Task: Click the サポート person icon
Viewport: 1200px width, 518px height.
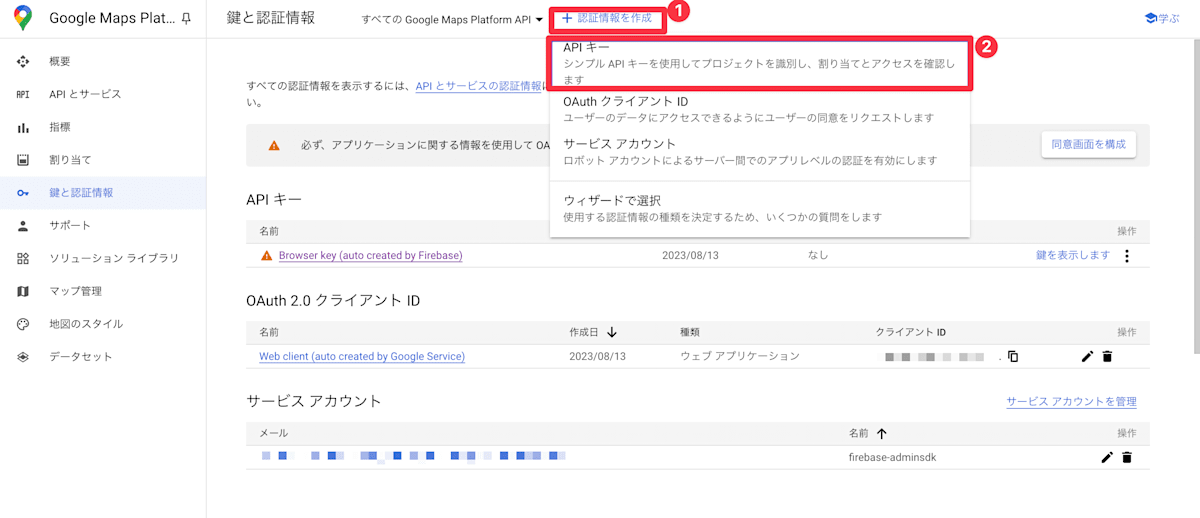Action: coord(23,225)
